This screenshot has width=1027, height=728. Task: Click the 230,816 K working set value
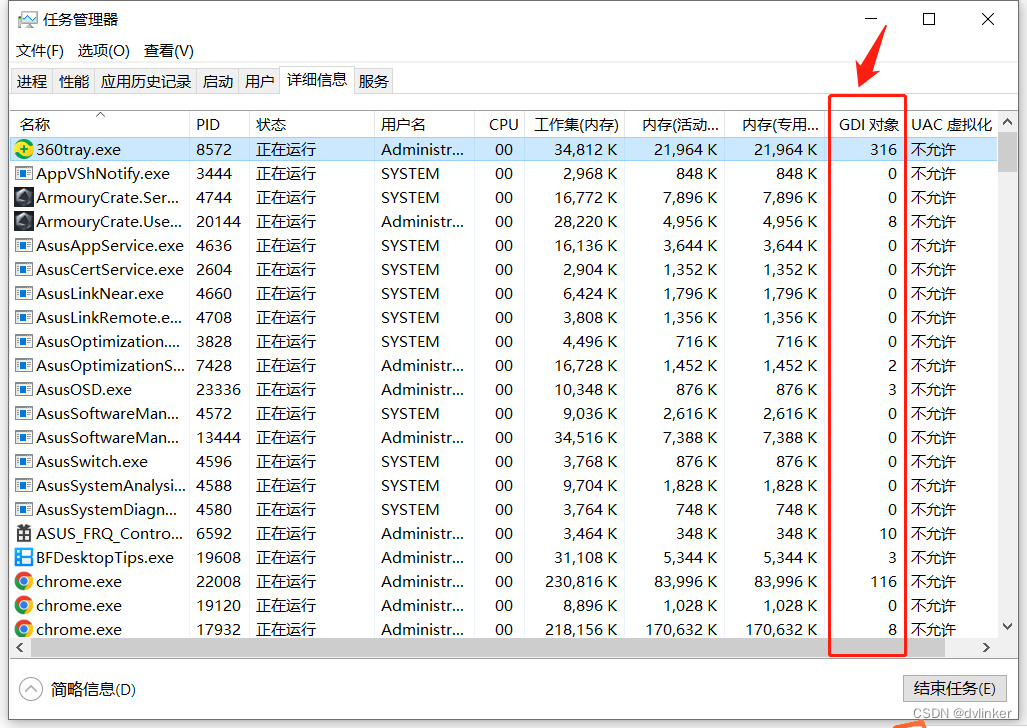click(581, 581)
